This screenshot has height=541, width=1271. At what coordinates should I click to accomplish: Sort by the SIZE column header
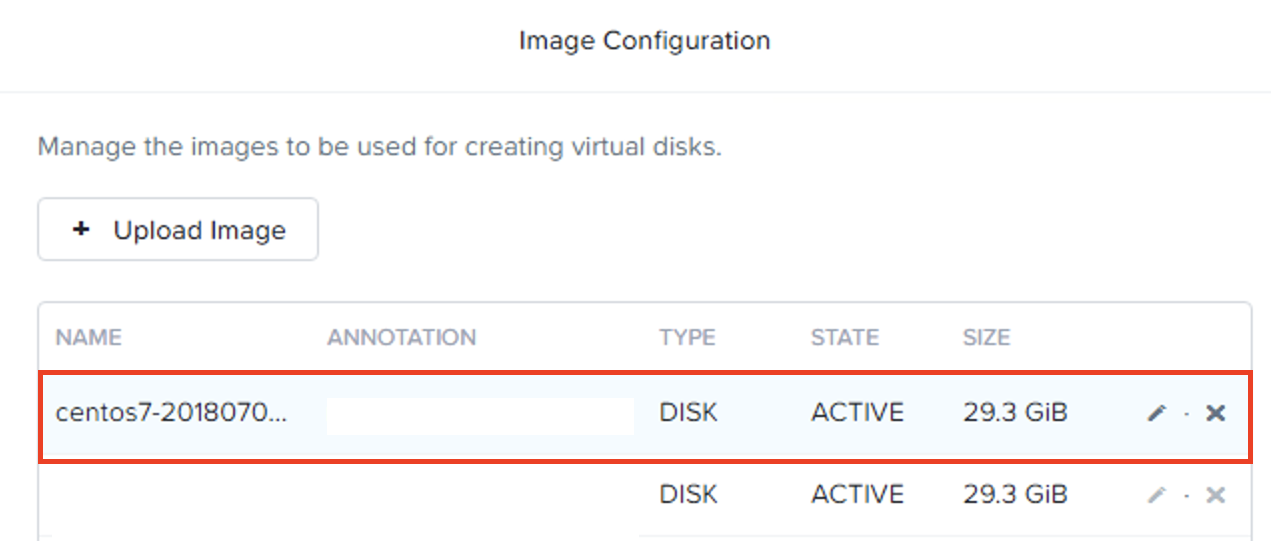[x=986, y=338]
